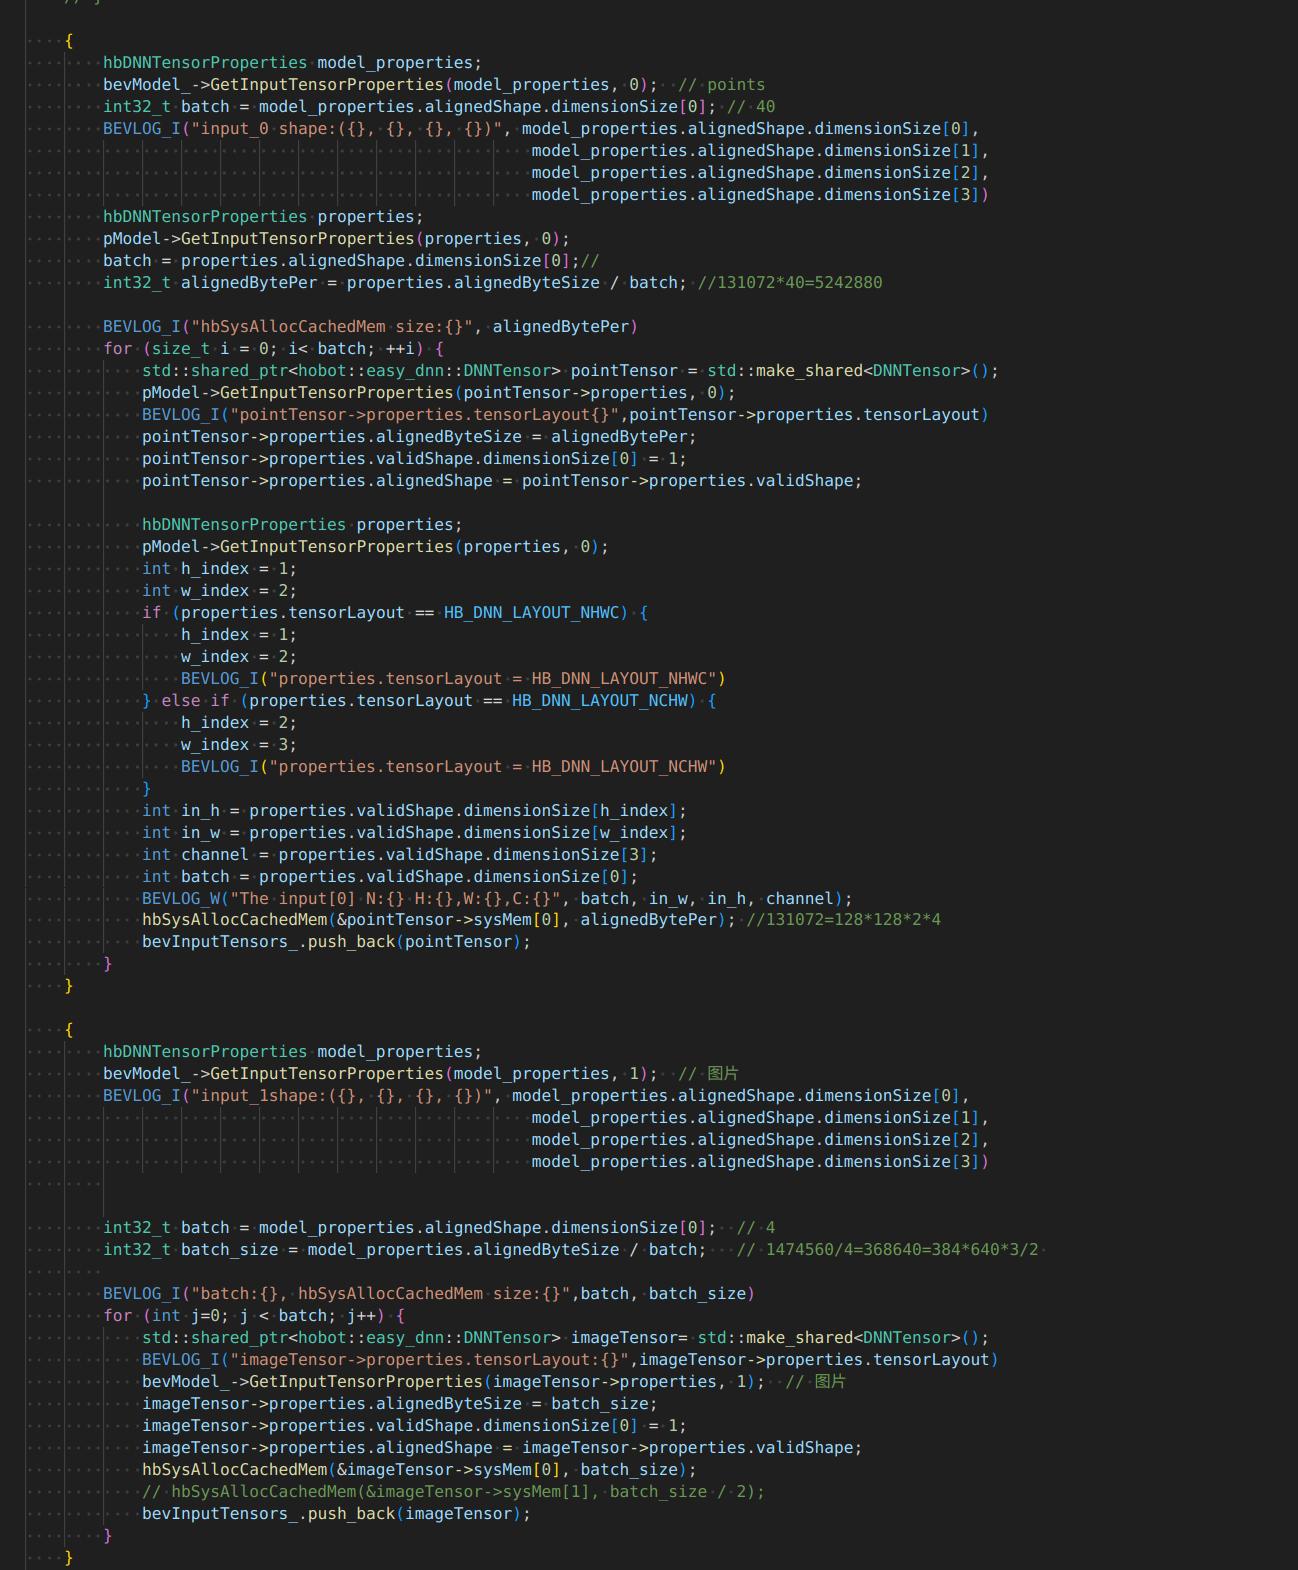The height and width of the screenshot is (1570, 1298).
Task: Click the 'int channel' variable declaration
Action: tap(214, 855)
